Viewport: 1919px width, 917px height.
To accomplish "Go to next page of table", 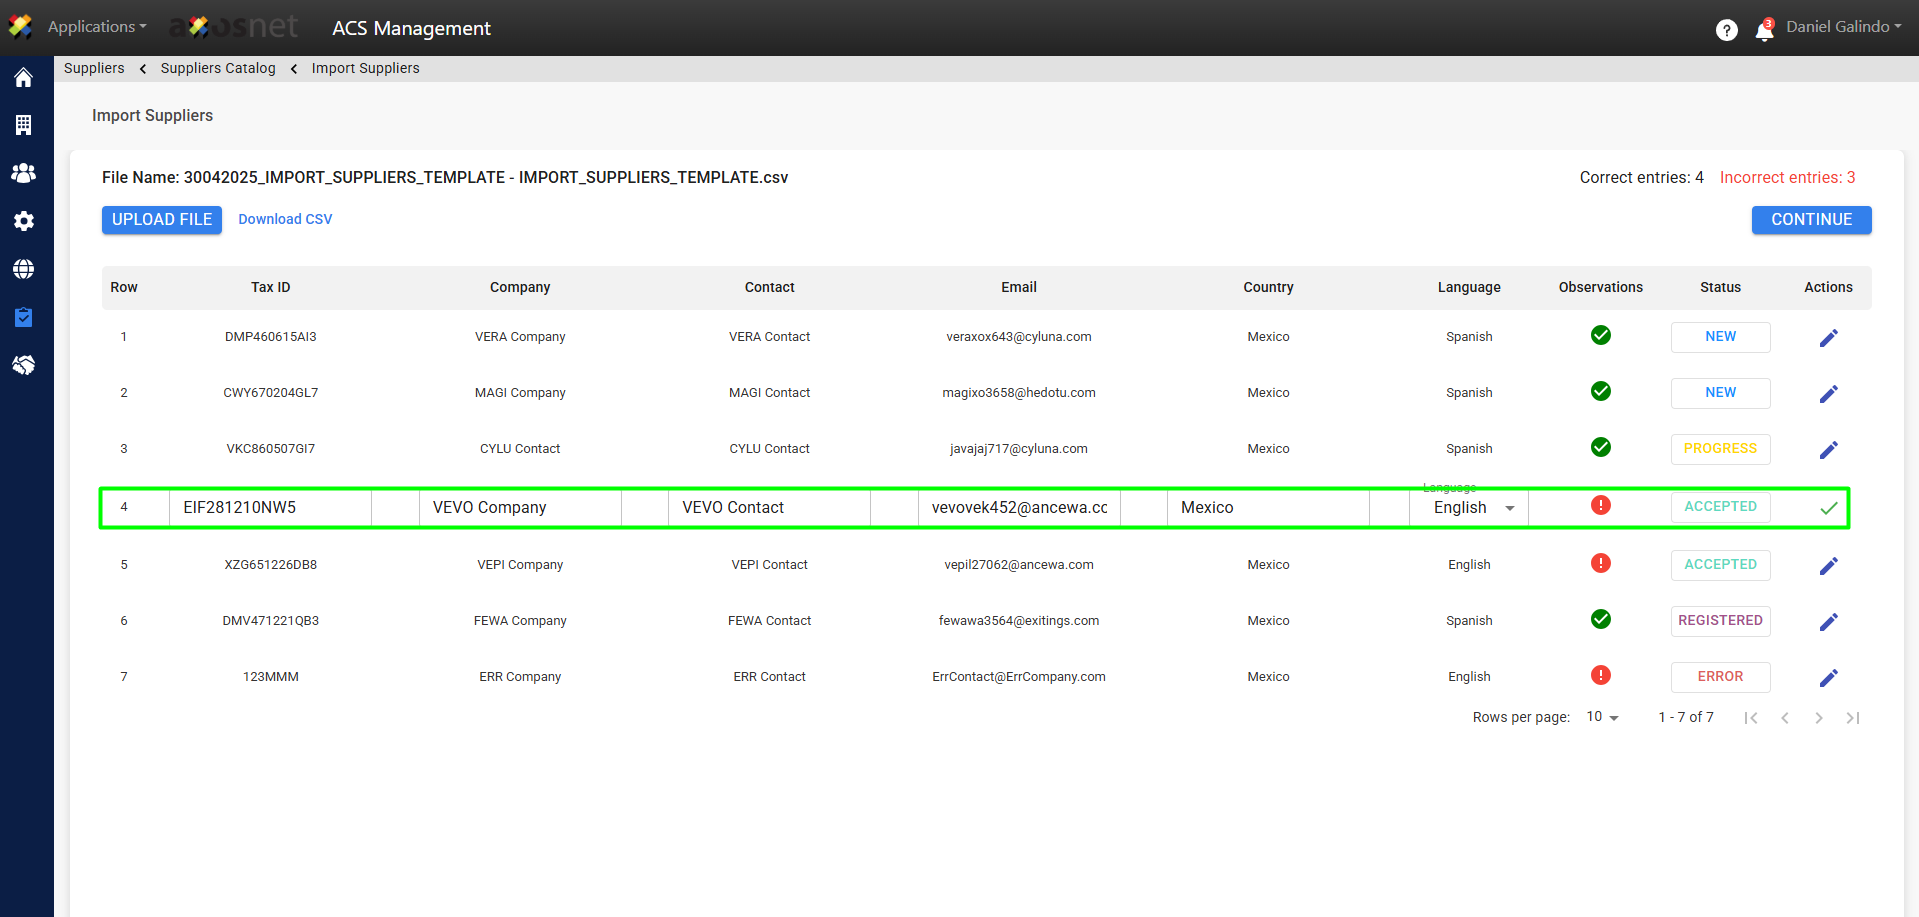I will tap(1819, 718).
